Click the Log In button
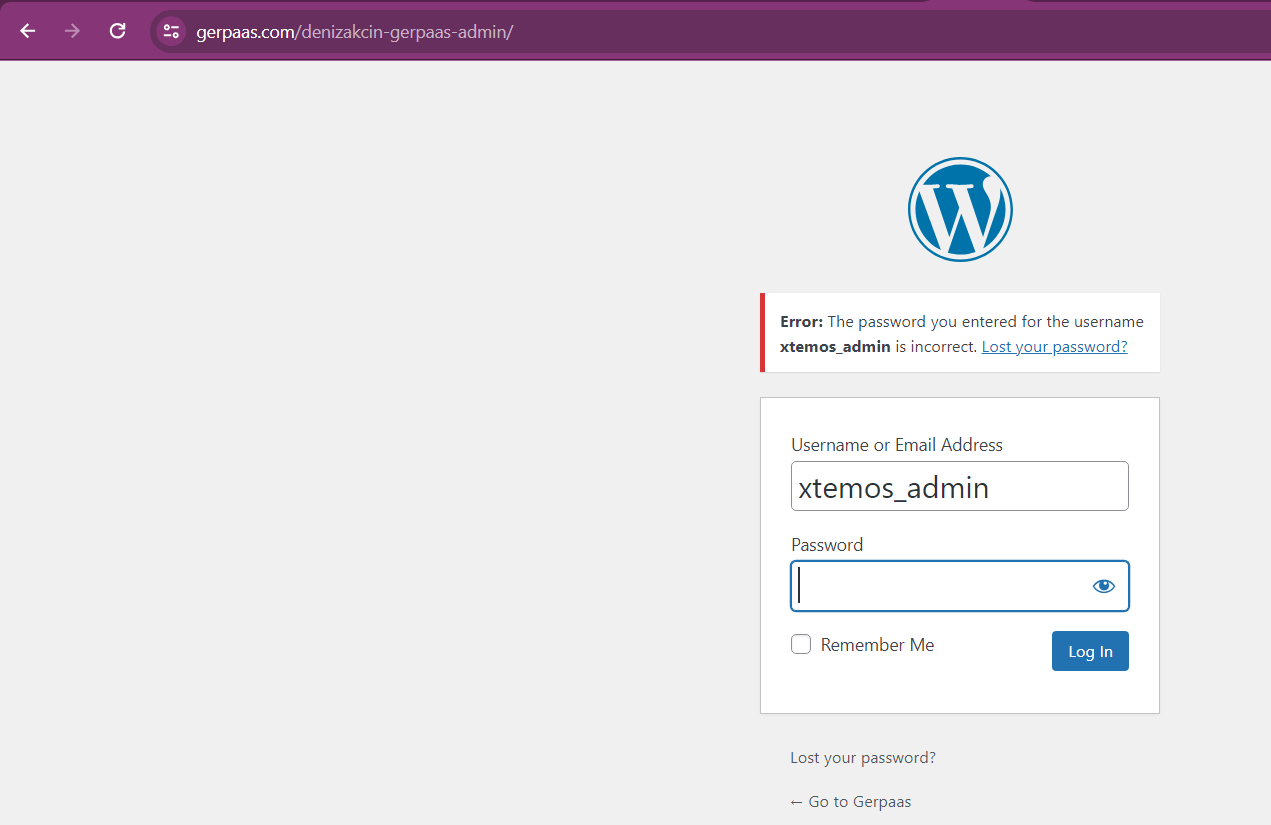This screenshot has height=825, width=1271. (1090, 651)
